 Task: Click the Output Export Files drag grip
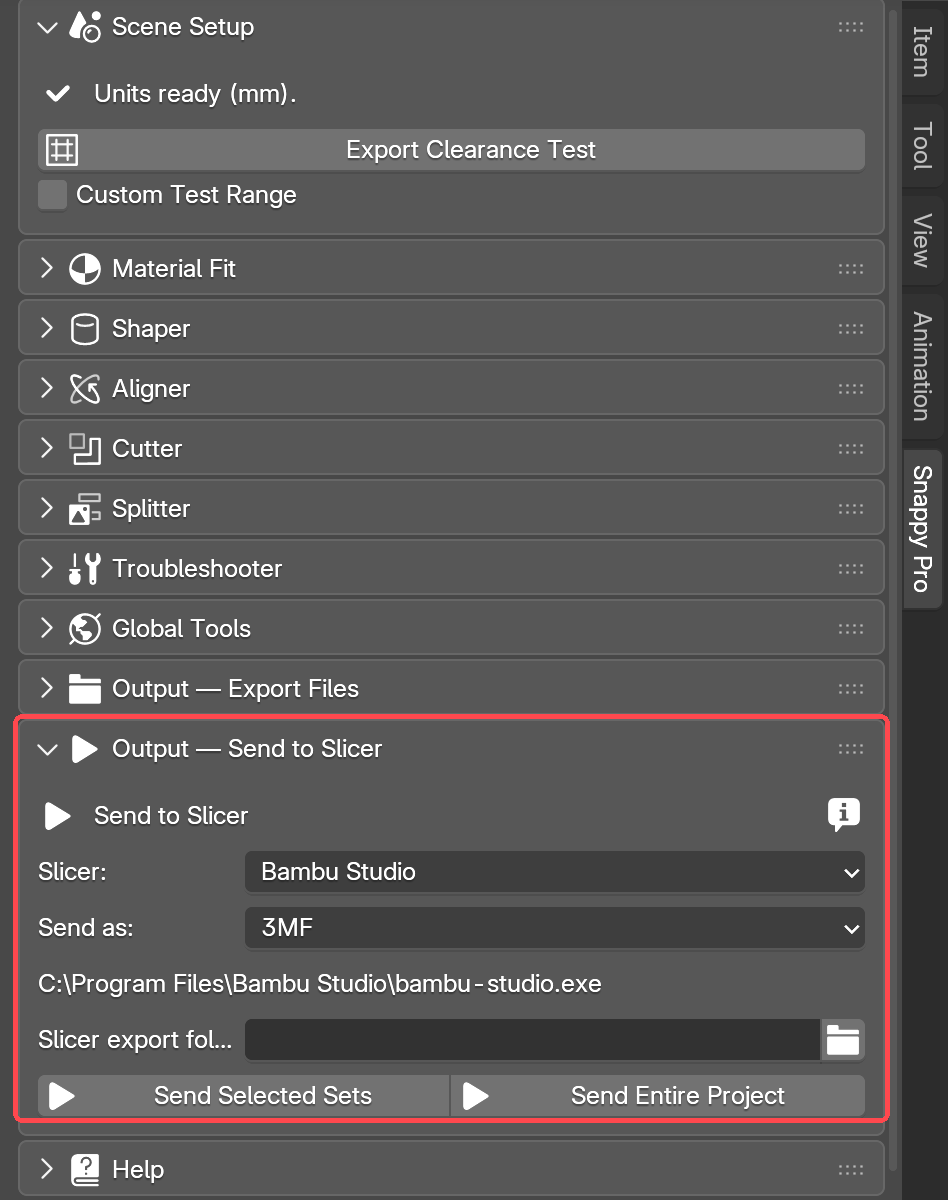tap(851, 689)
